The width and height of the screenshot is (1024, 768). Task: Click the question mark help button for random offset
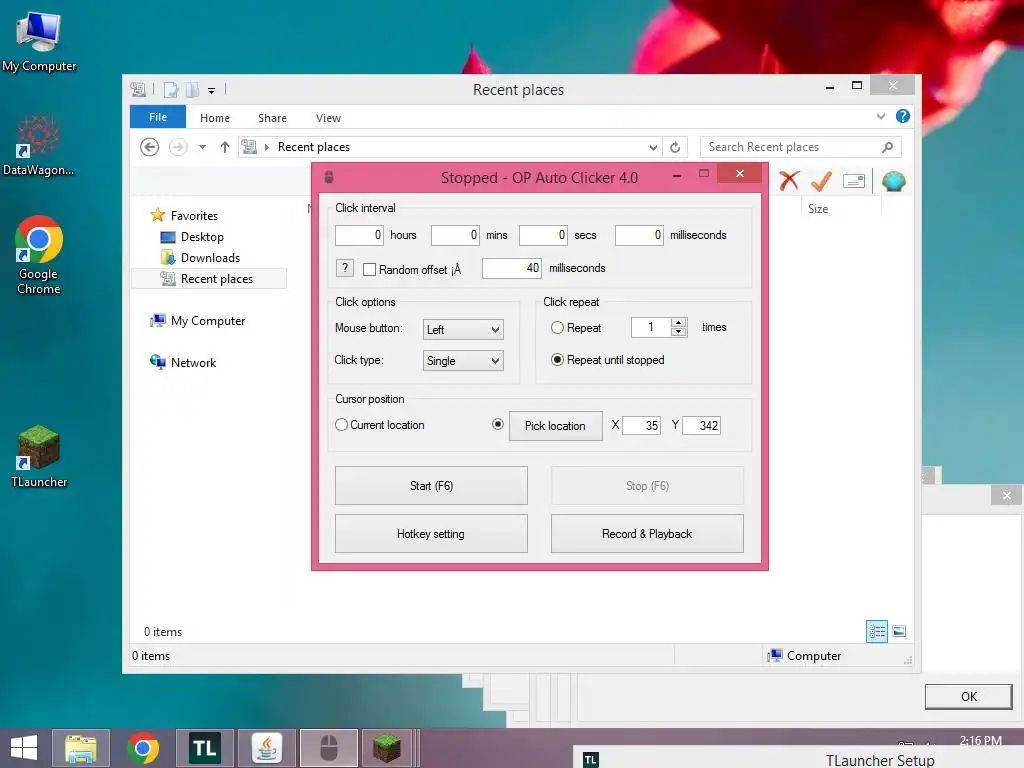(345, 268)
